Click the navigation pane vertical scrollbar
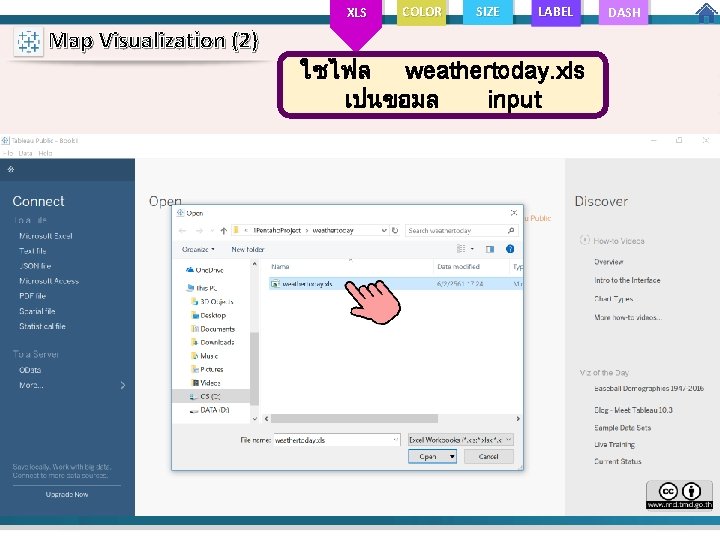The width and height of the screenshot is (720, 540). tap(254, 367)
